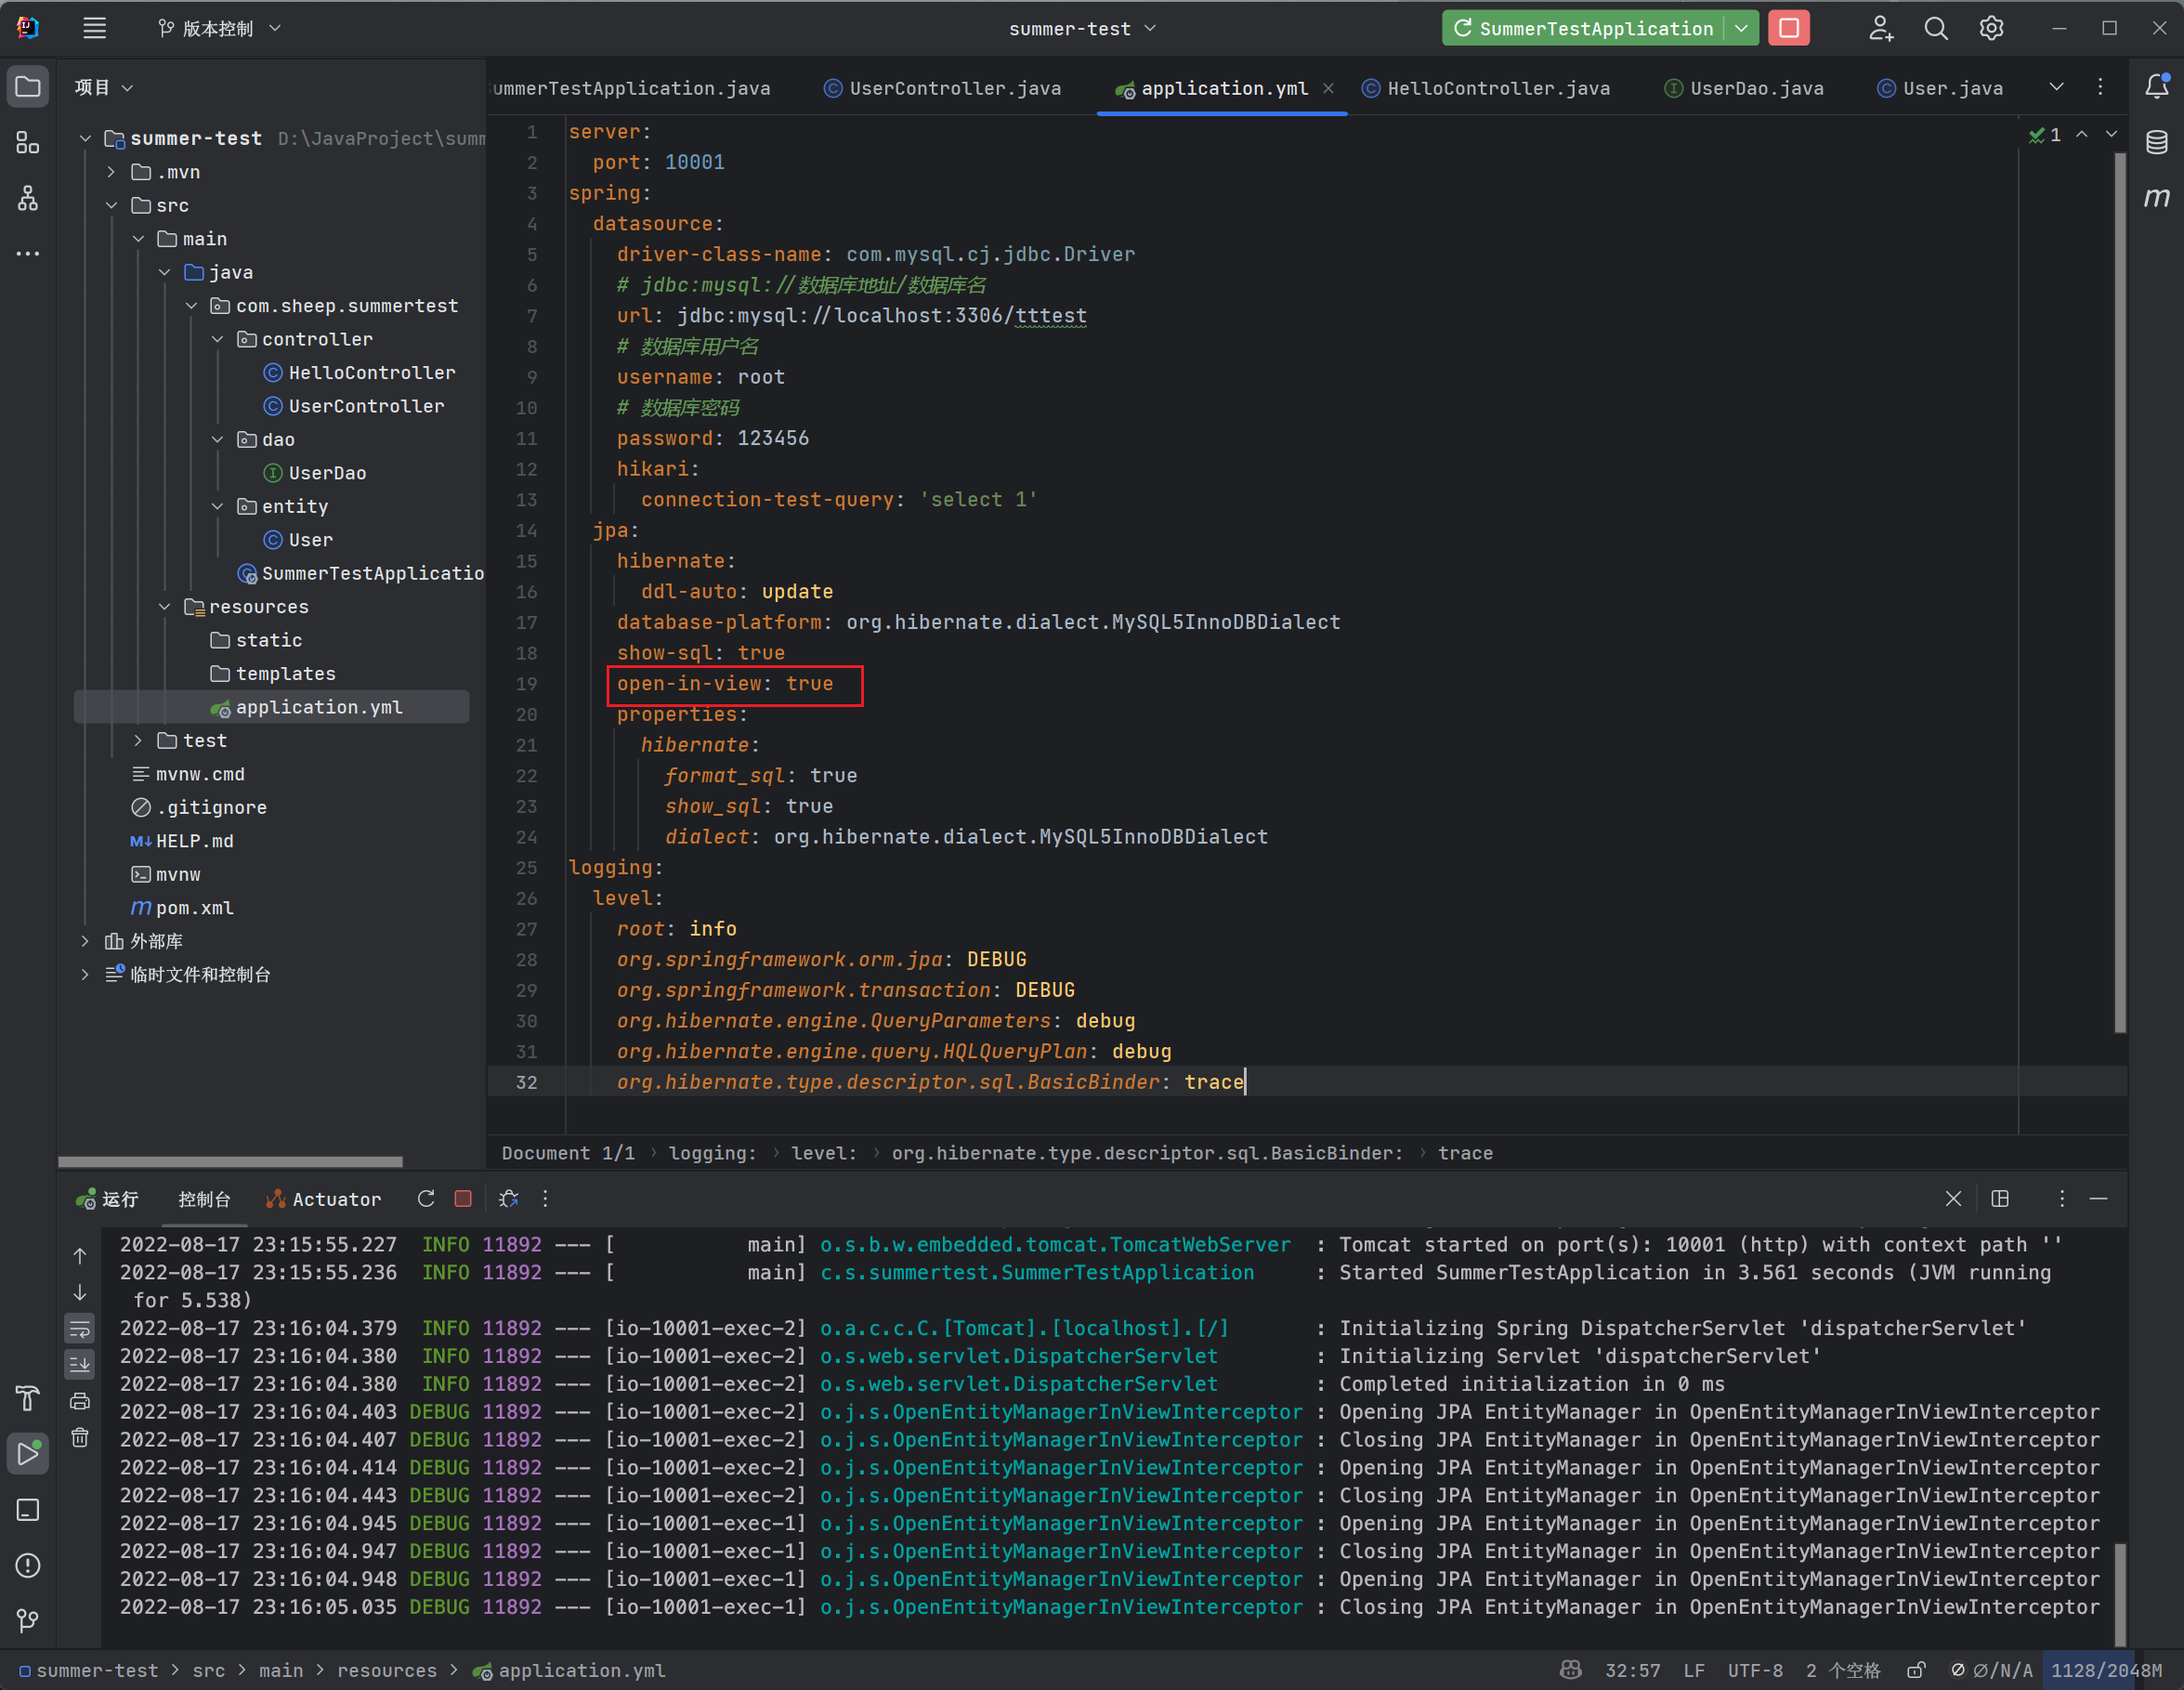The height and width of the screenshot is (1690, 2184).
Task: Collapse the resources folder
Action: [x=164, y=606]
